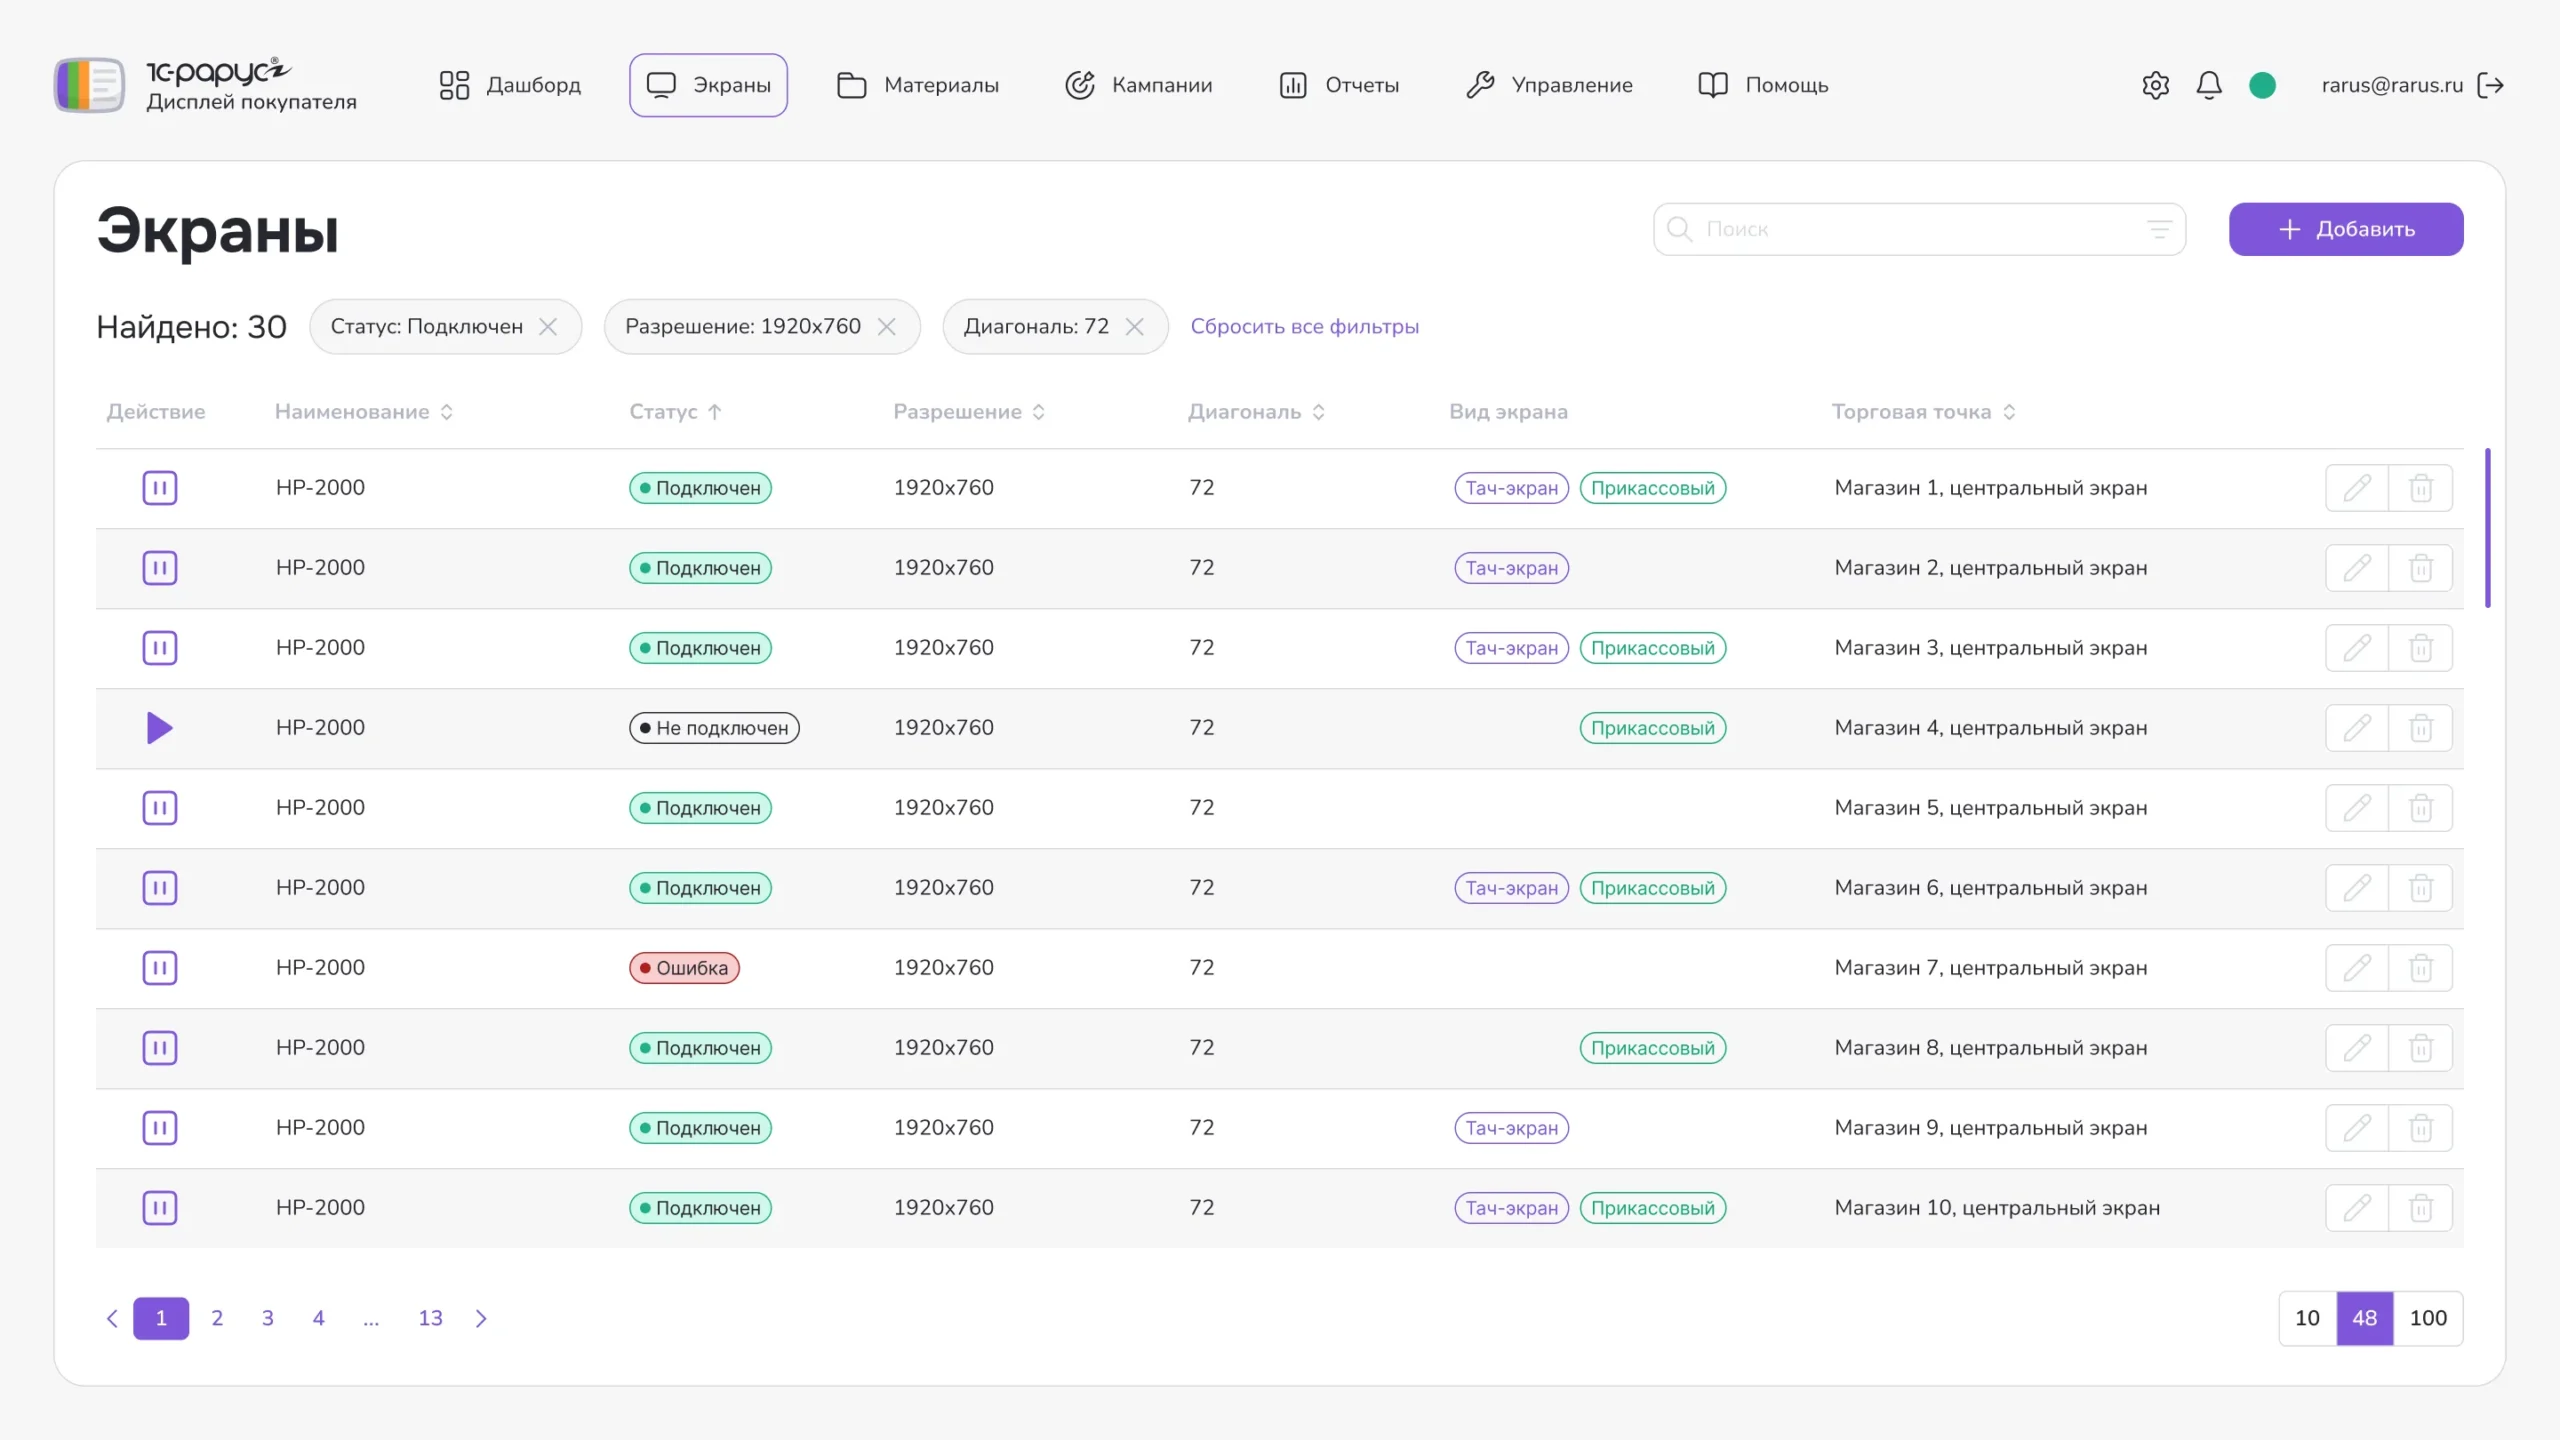Start playback on Магазин 4 screen
Screen dimensions: 2560x1440
tap(160, 728)
